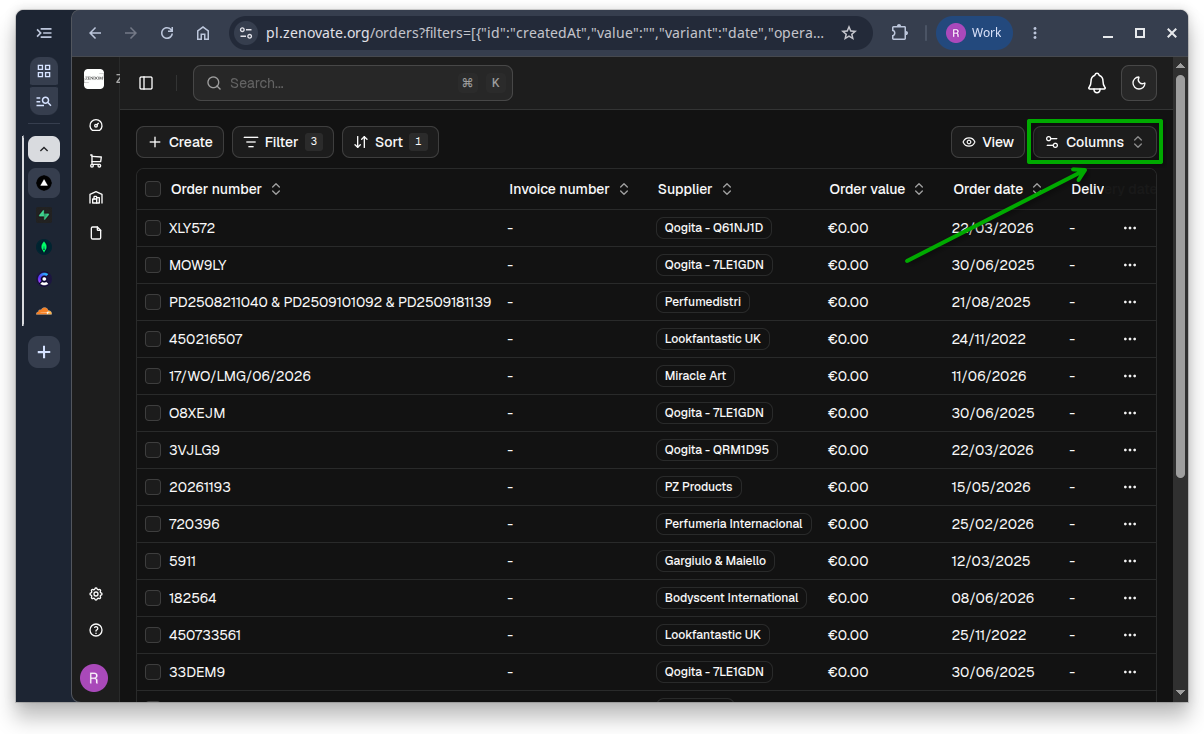Click the Bodyscent International supplier tag

point(731,598)
